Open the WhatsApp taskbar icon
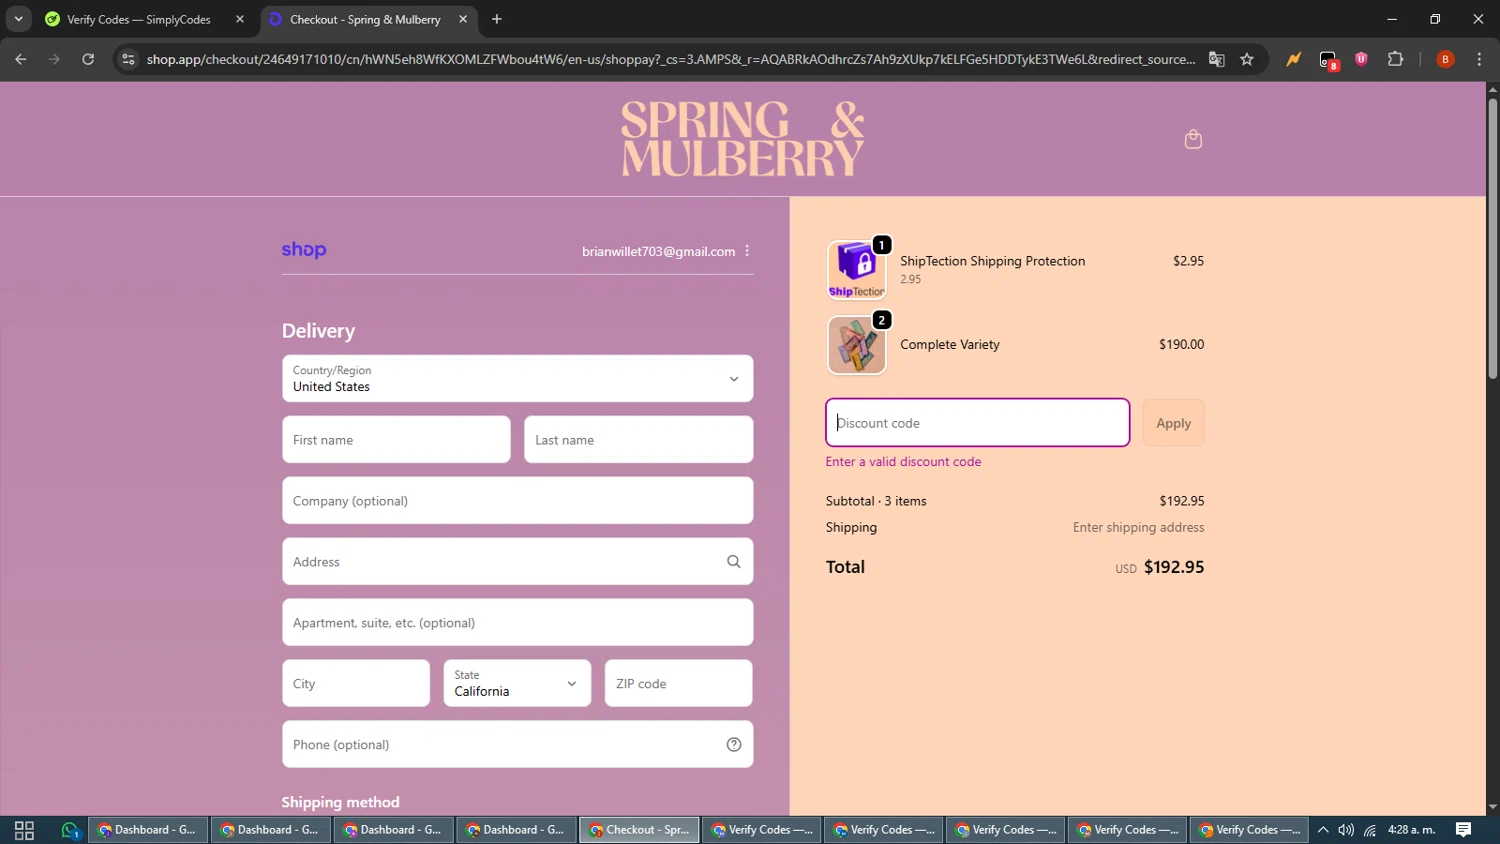This screenshot has width=1500, height=844. [x=70, y=830]
